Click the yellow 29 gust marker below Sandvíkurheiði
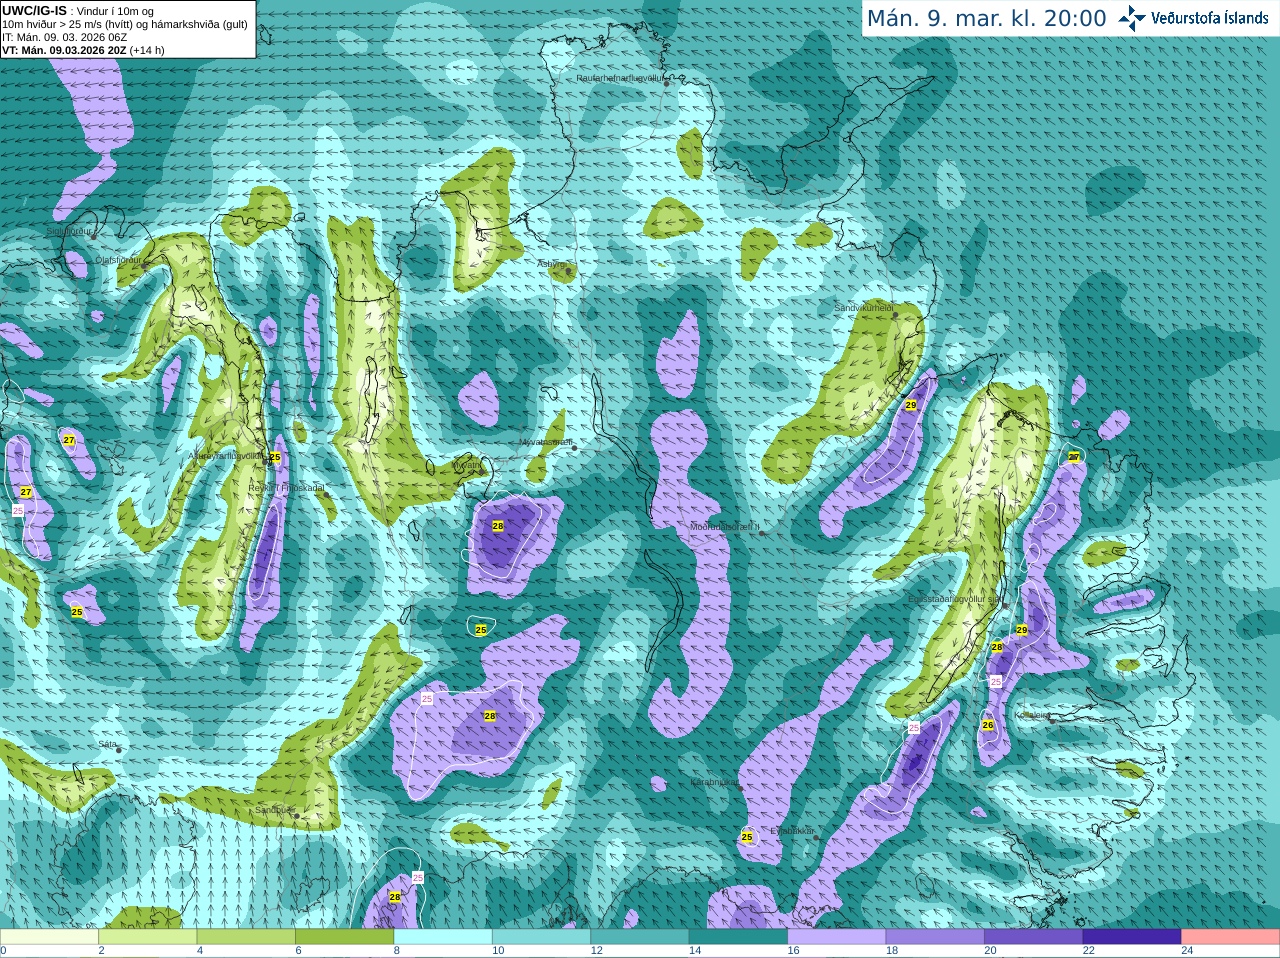Viewport: 1280px width, 958px height. click(x=911, y=405)
